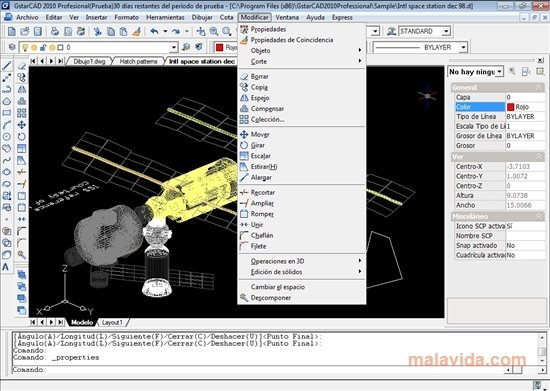The image size is (550, 391).
Task: Open the Herramientas menu
Action: [165, 17]
